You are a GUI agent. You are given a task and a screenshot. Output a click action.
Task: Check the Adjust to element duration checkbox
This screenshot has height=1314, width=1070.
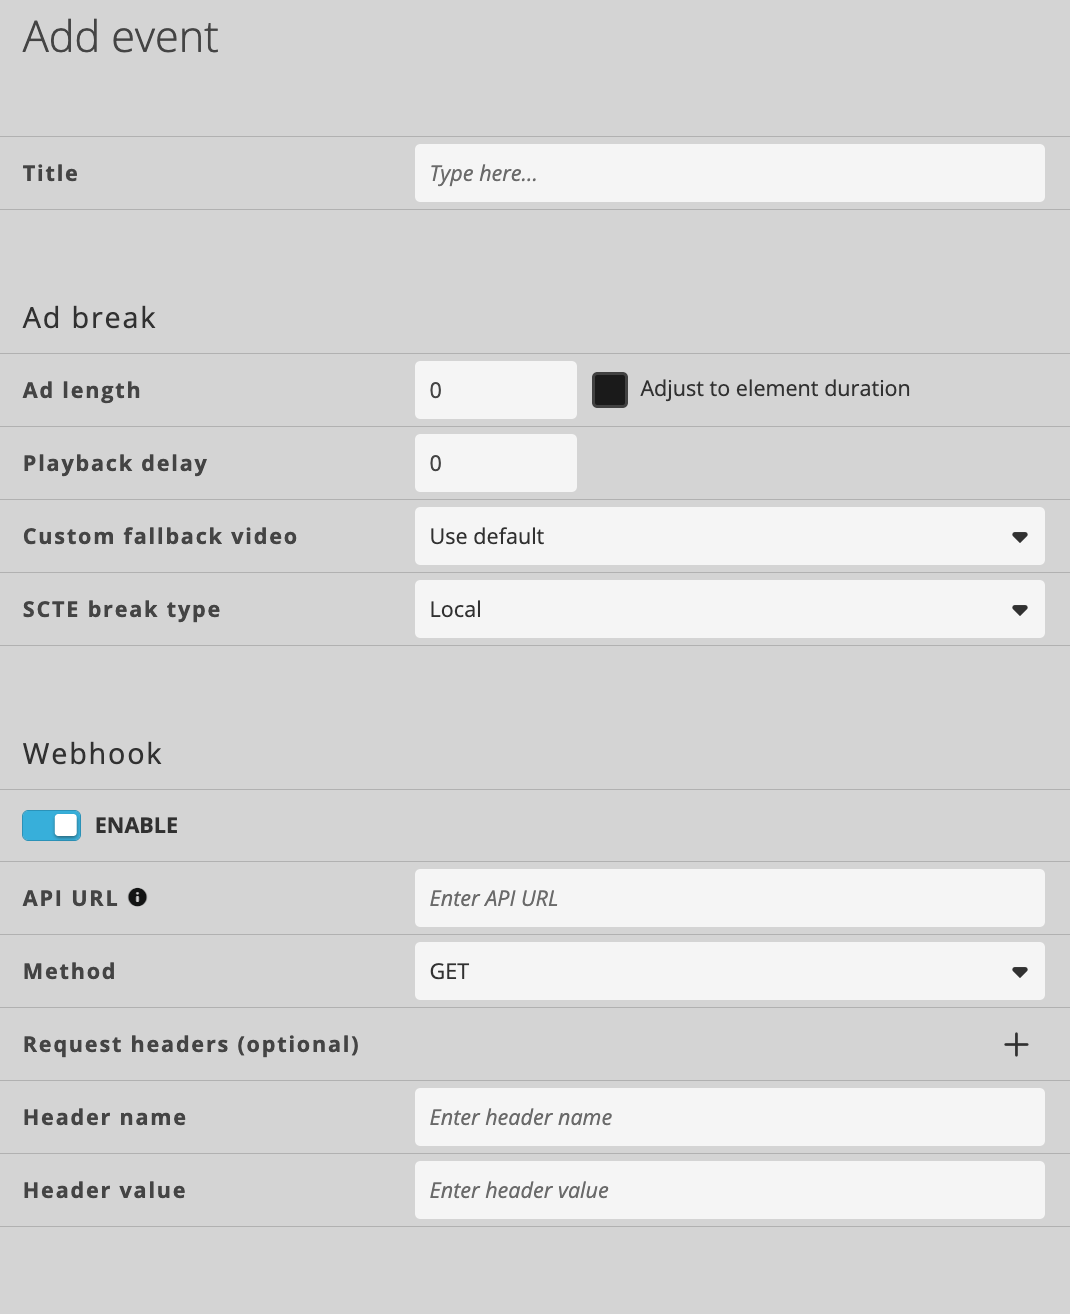(x=610, y=389)
